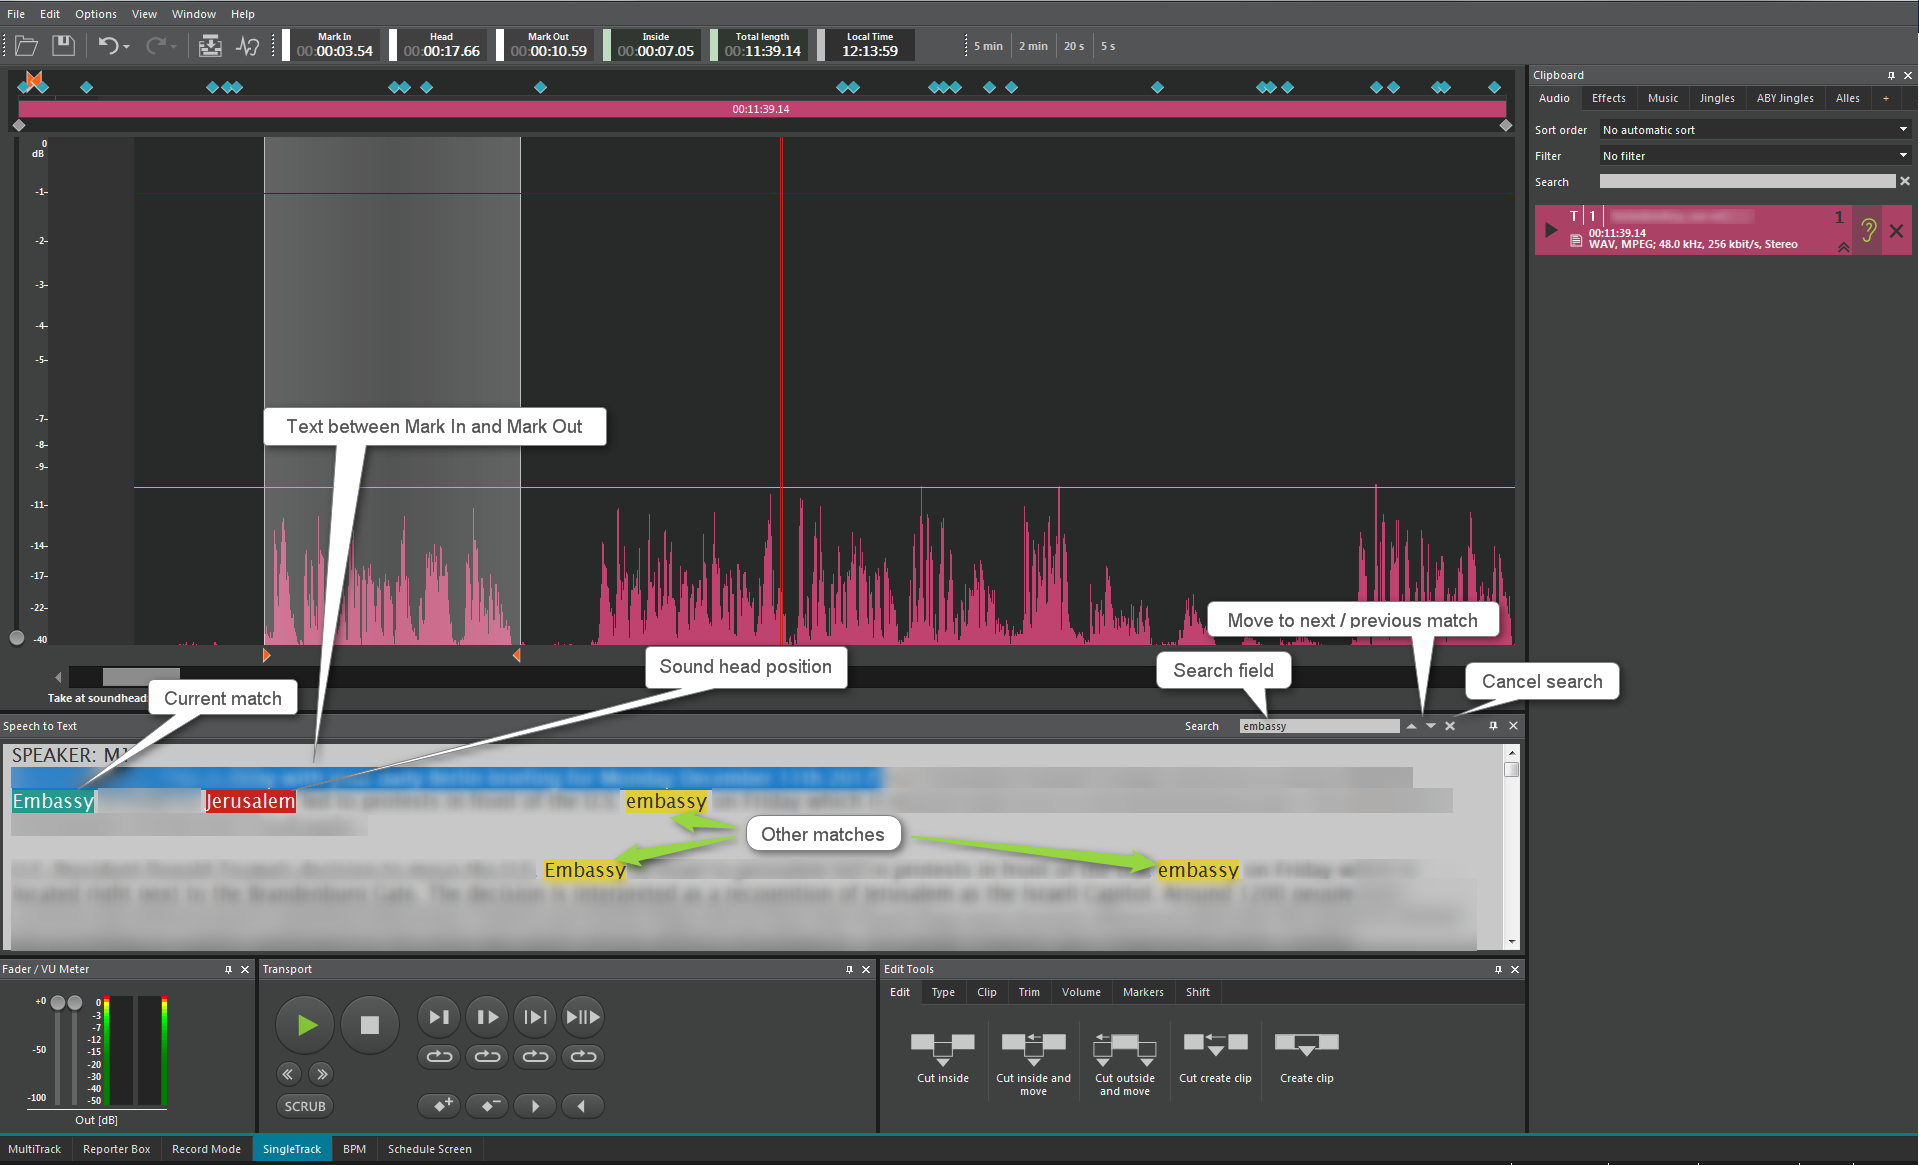Click the Save disk icon
Viewport: 1919px width, 1165px height.
[x=64, y=46]
